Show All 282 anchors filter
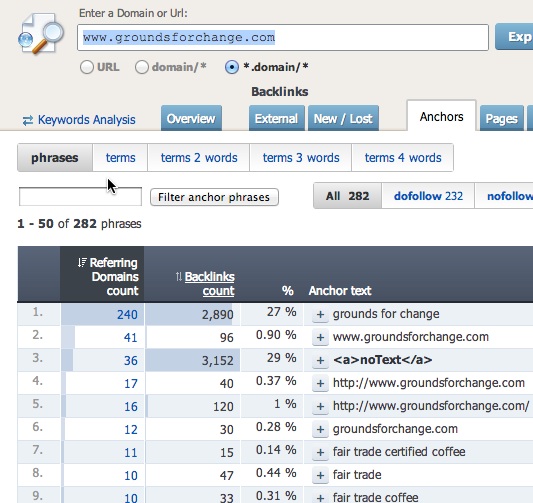Viewport: 533px width, 503px height. pyautogui.click(x=347, y=196)
